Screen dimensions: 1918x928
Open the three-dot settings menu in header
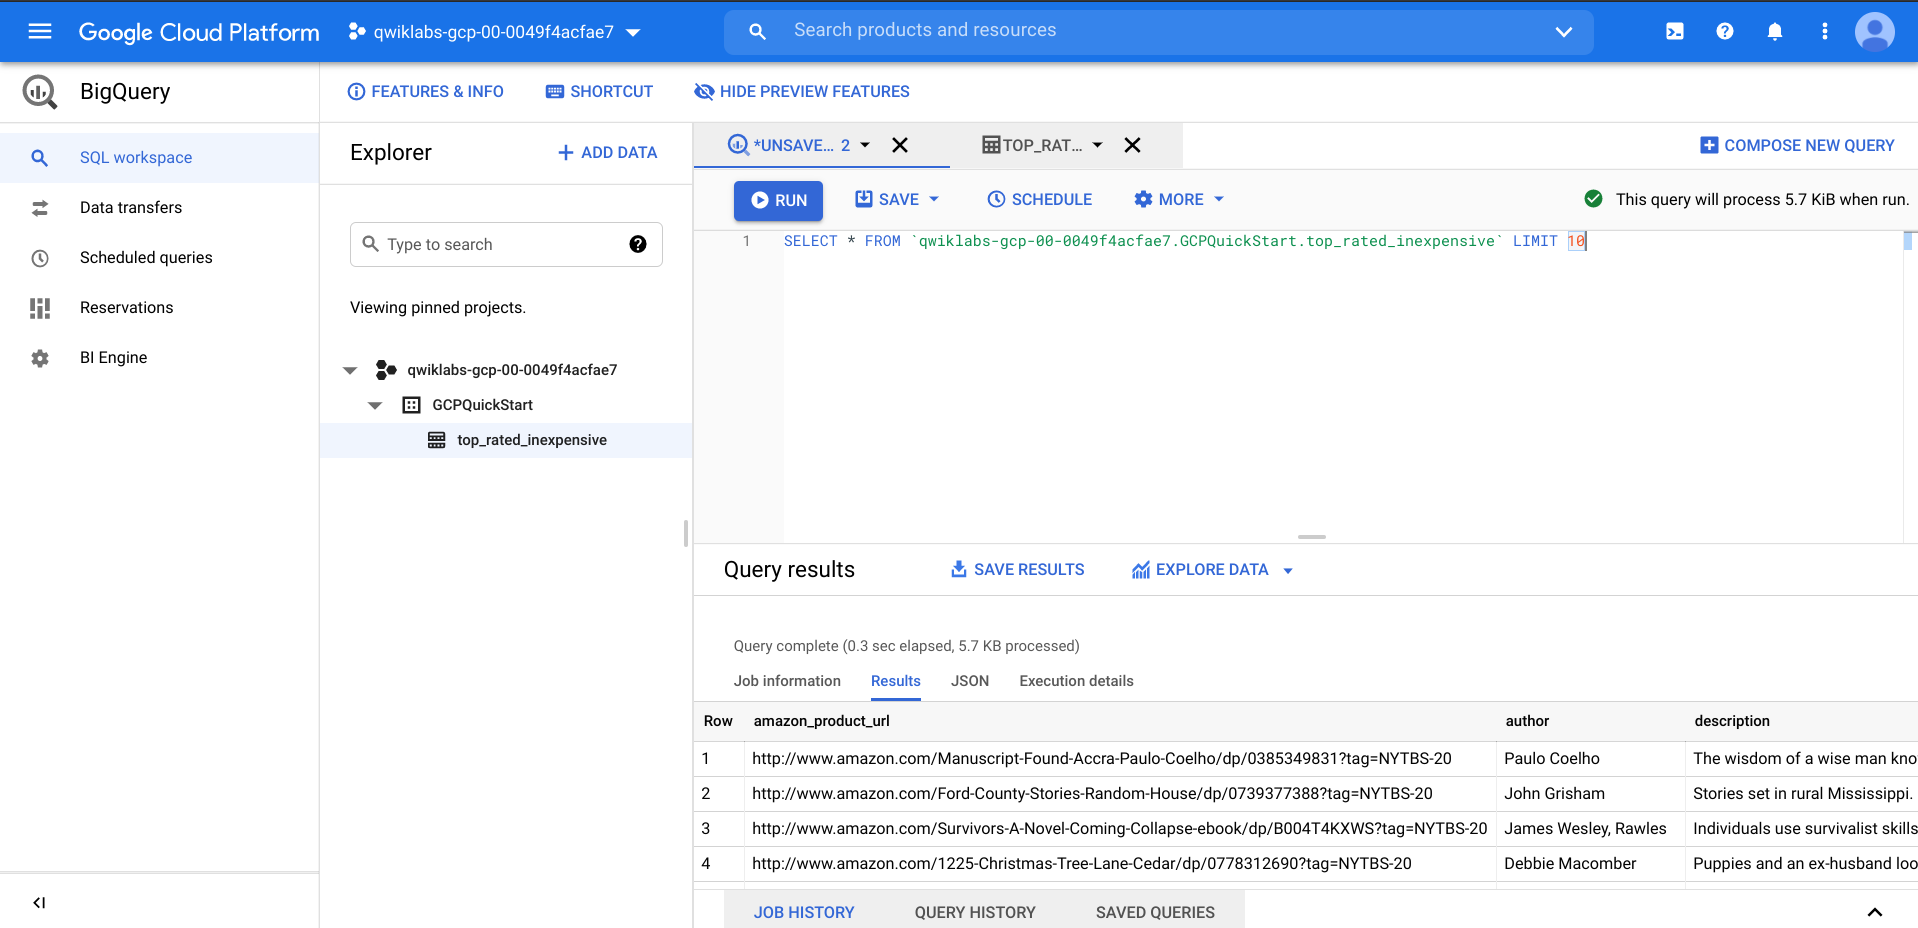1825,31
